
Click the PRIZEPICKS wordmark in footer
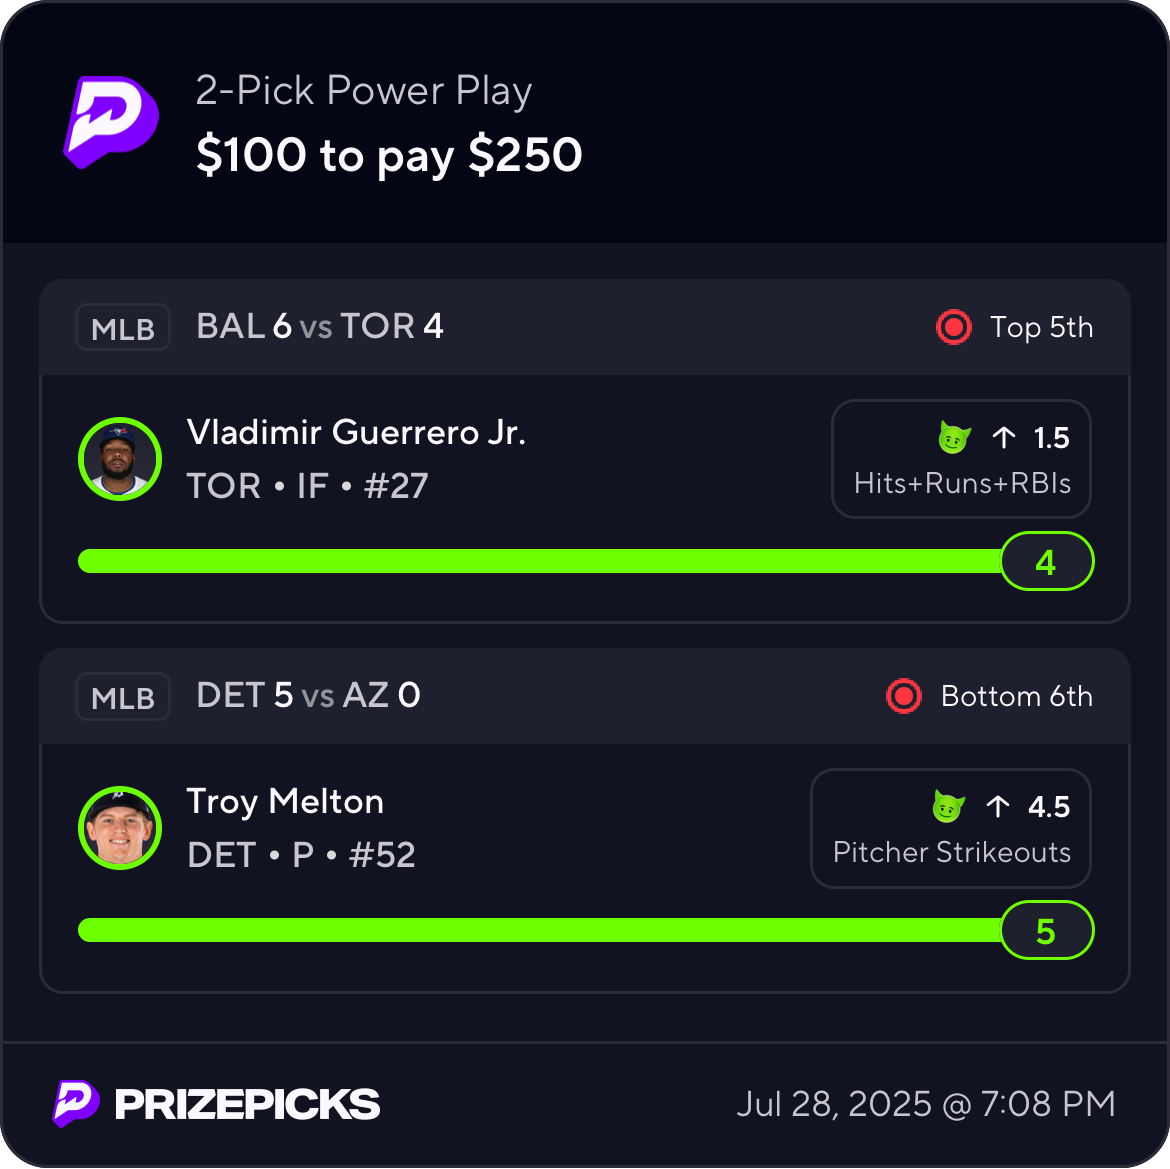(x=247, y=1104)
